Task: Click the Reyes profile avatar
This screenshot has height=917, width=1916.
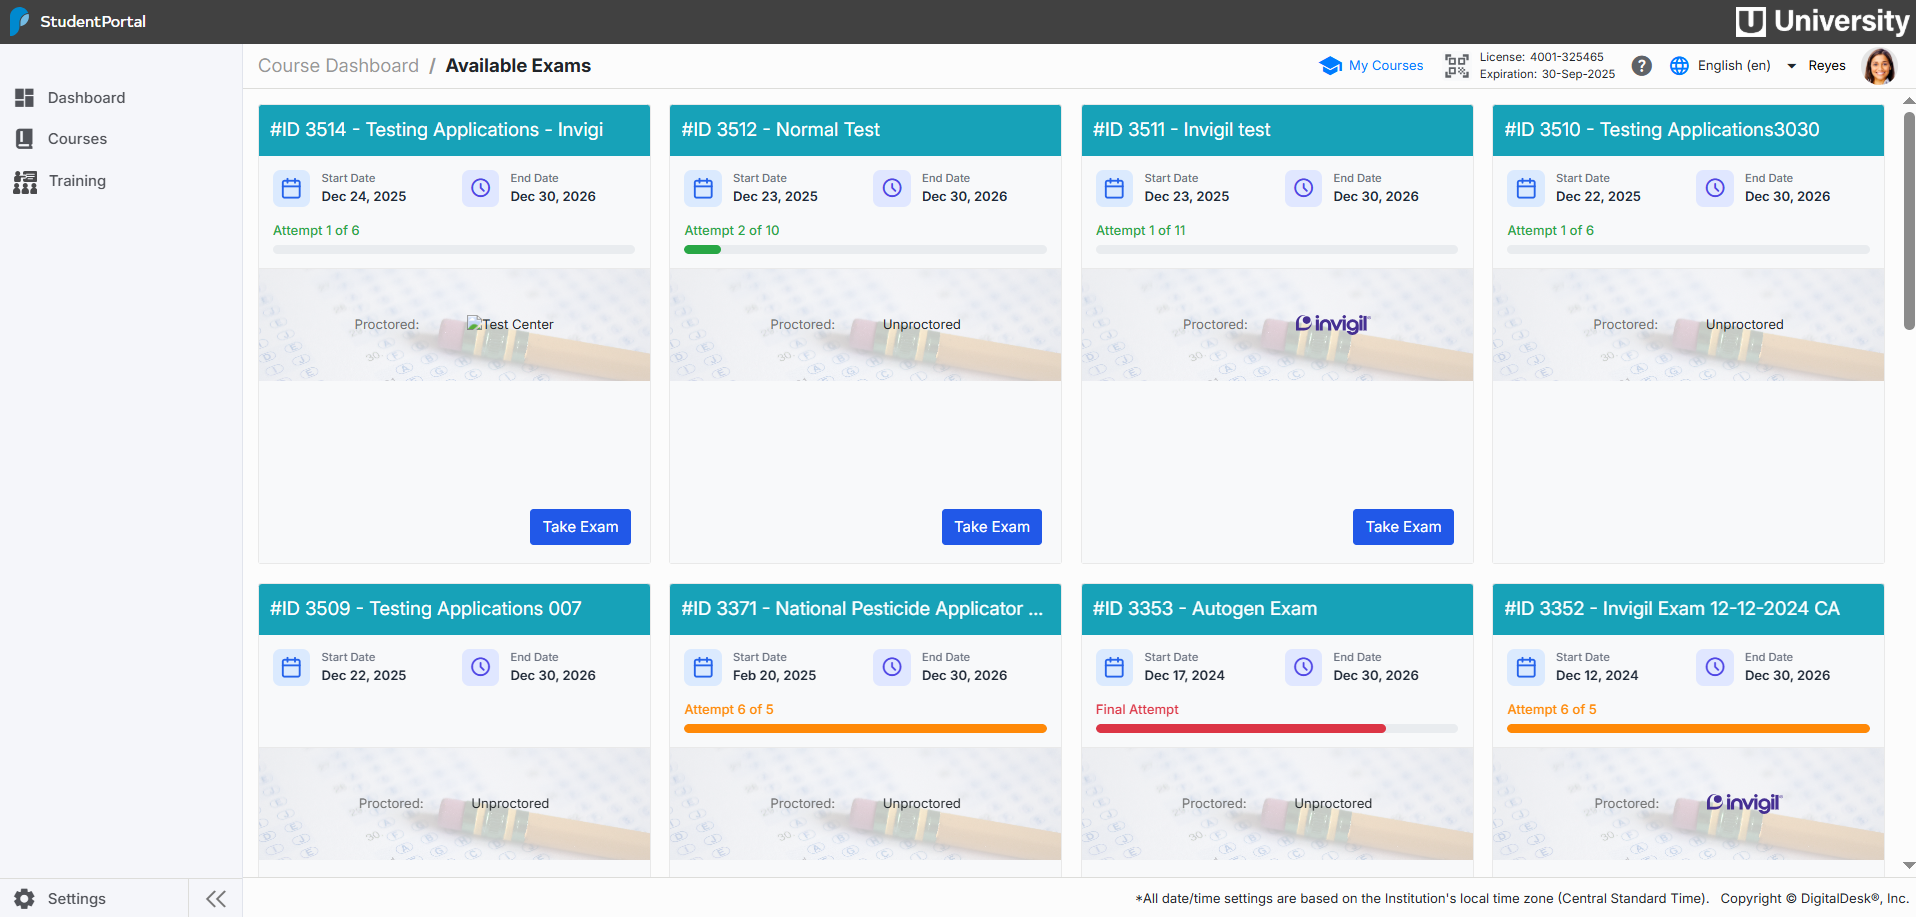Action: pyautogui.click(x=1879, y=66)
